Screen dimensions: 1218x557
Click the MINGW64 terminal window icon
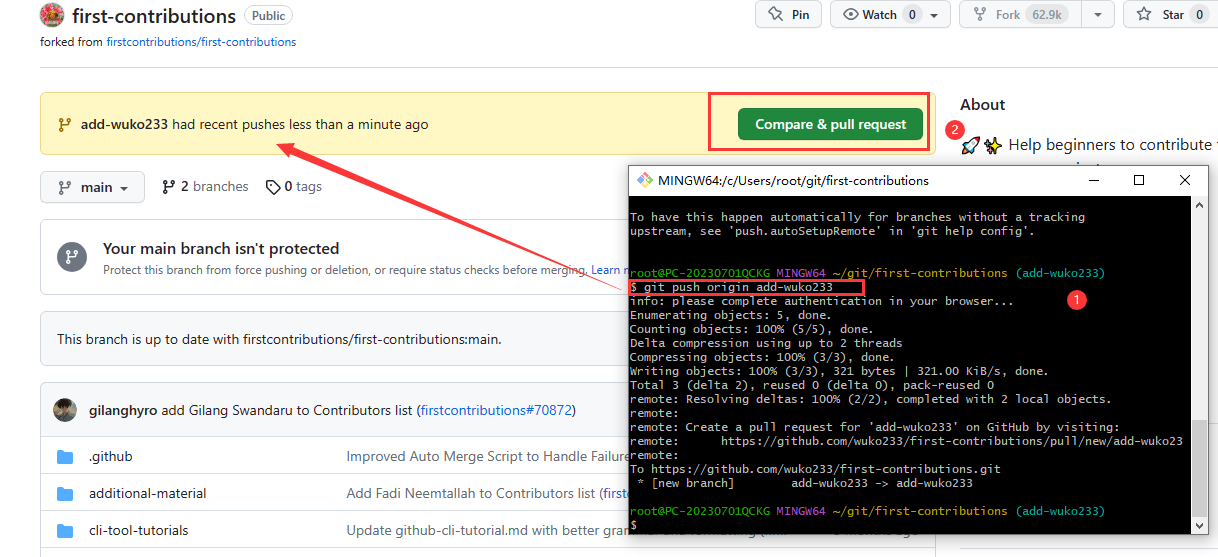645,180
